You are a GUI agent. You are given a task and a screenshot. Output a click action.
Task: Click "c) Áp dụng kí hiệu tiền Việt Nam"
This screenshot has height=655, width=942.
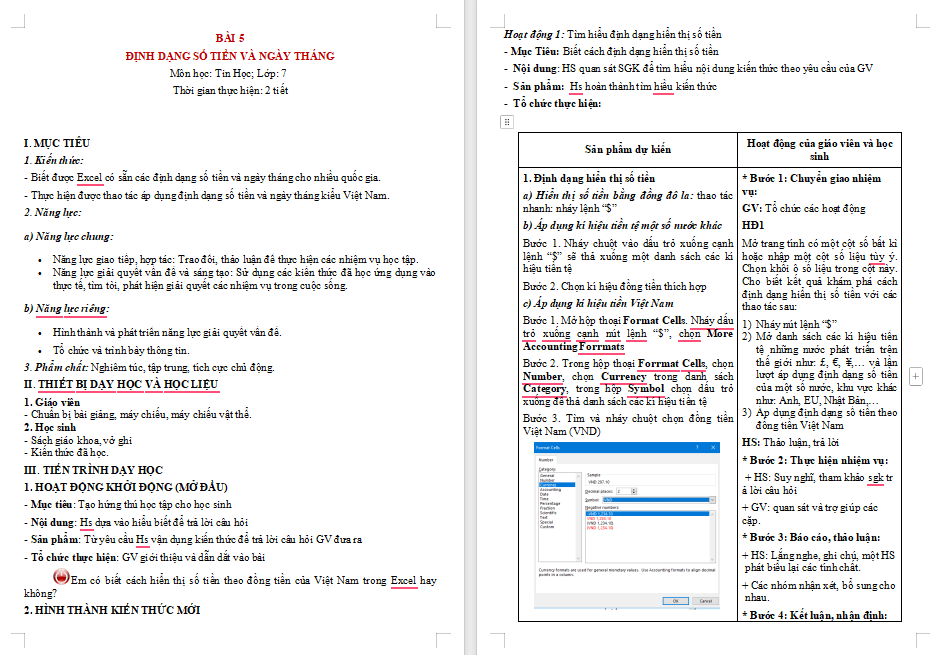[x=598, y=303]
